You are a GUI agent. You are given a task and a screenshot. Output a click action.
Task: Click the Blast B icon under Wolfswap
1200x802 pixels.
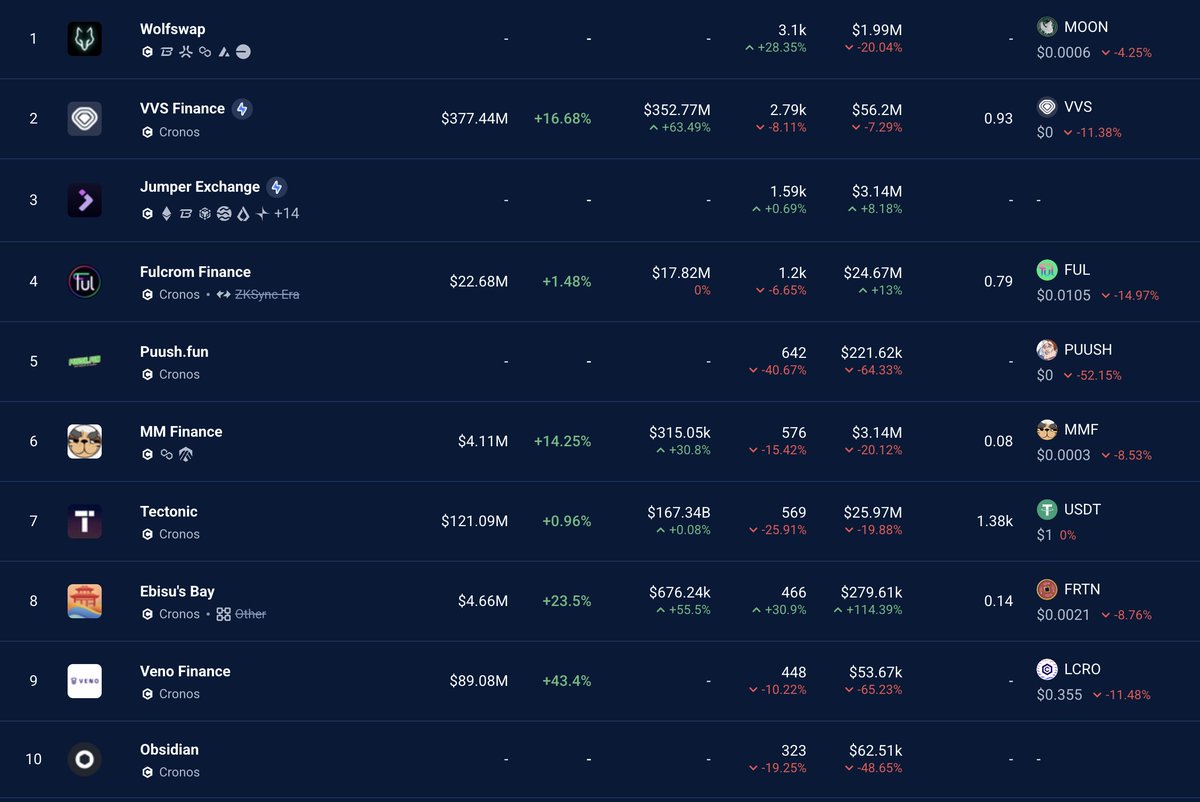[x=167, y=52]
